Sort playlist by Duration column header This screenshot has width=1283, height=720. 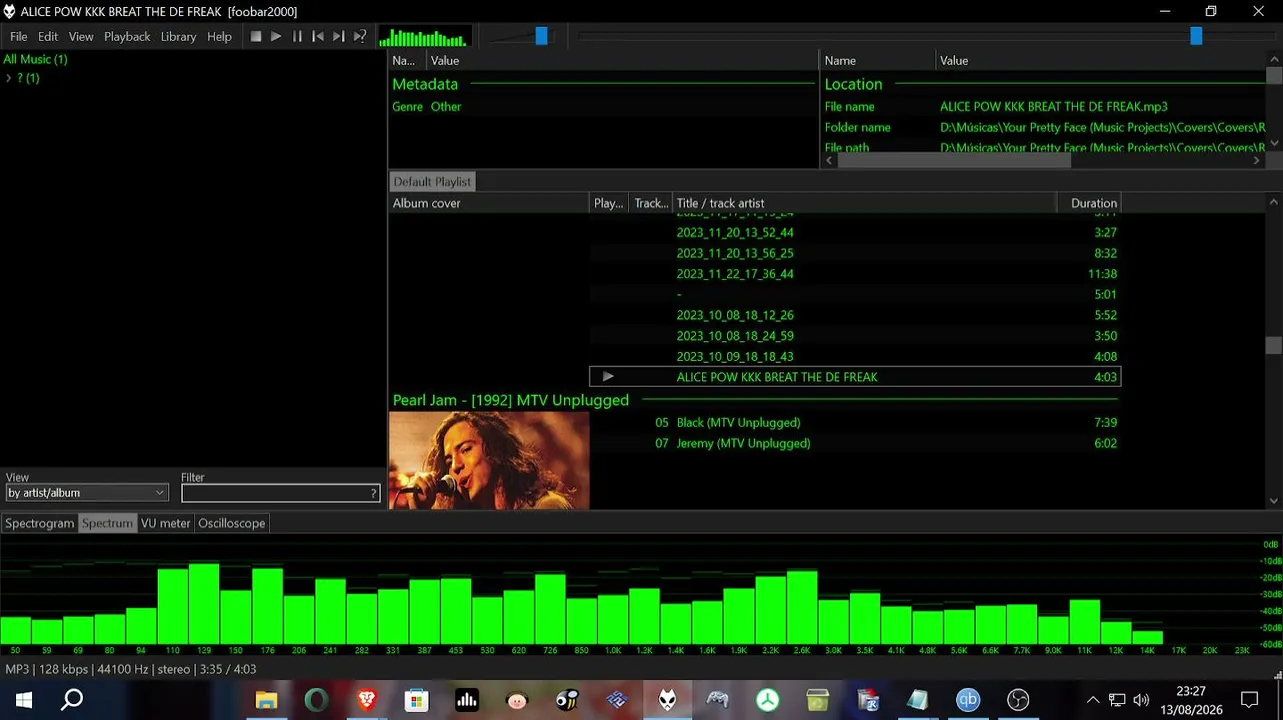point(1089,203)
